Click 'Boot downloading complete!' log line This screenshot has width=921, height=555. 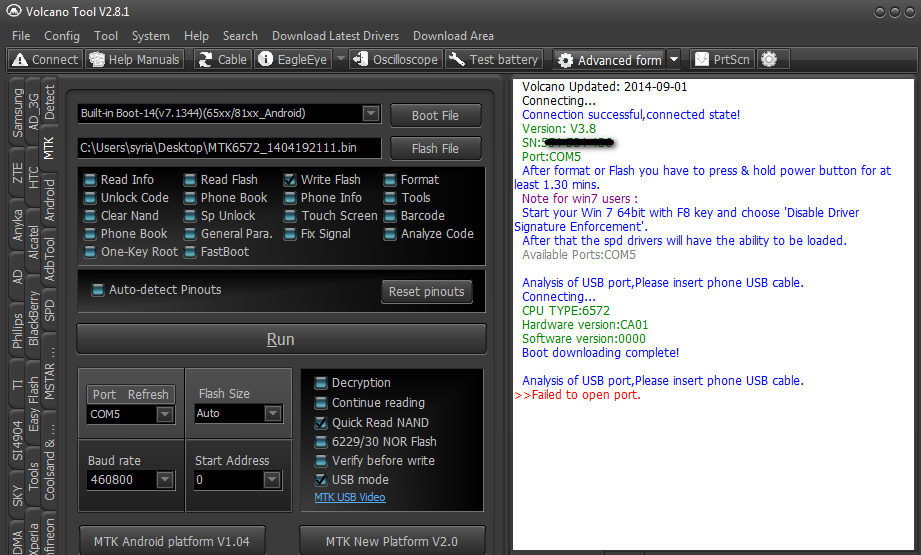[600, 353]
